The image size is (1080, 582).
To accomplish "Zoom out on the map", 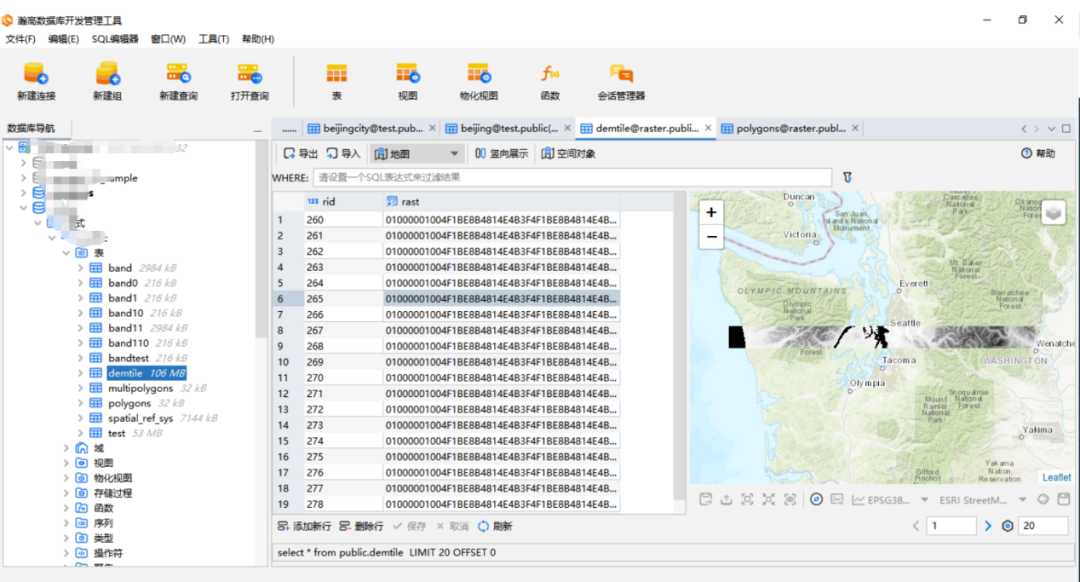I will [x=711, y=236].
